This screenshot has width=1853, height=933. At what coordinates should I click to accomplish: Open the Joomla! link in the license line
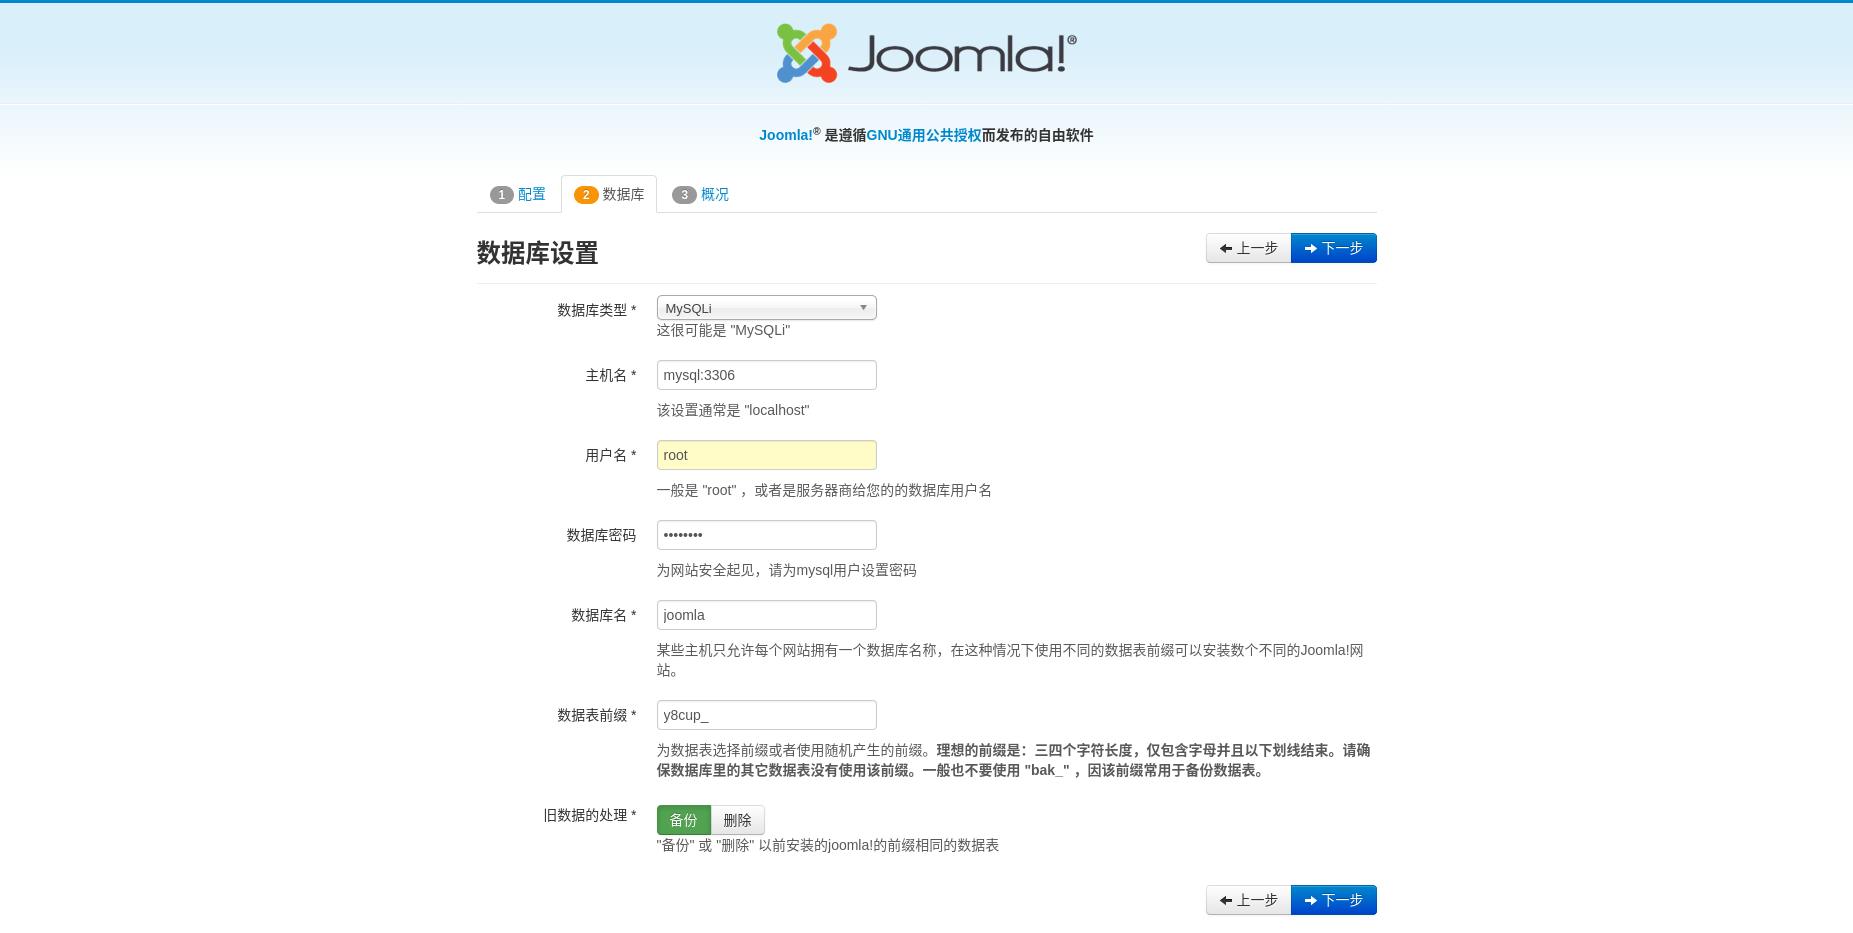click(x=786, y=135)
